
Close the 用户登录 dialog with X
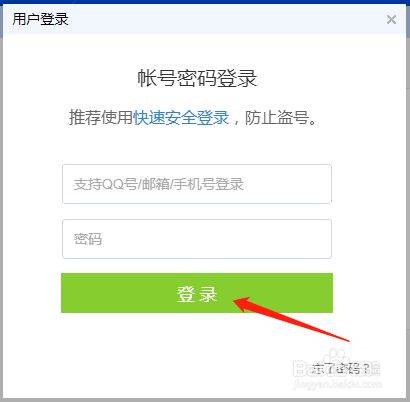click(391, 19)
